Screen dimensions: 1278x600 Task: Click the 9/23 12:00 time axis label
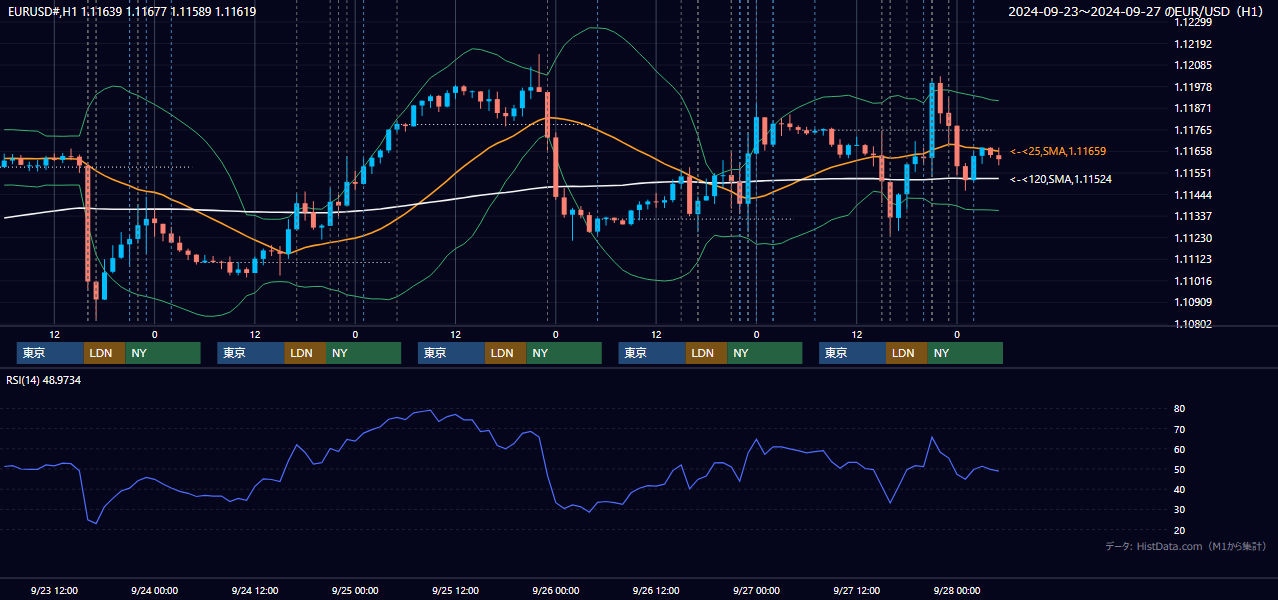point(54,590)
